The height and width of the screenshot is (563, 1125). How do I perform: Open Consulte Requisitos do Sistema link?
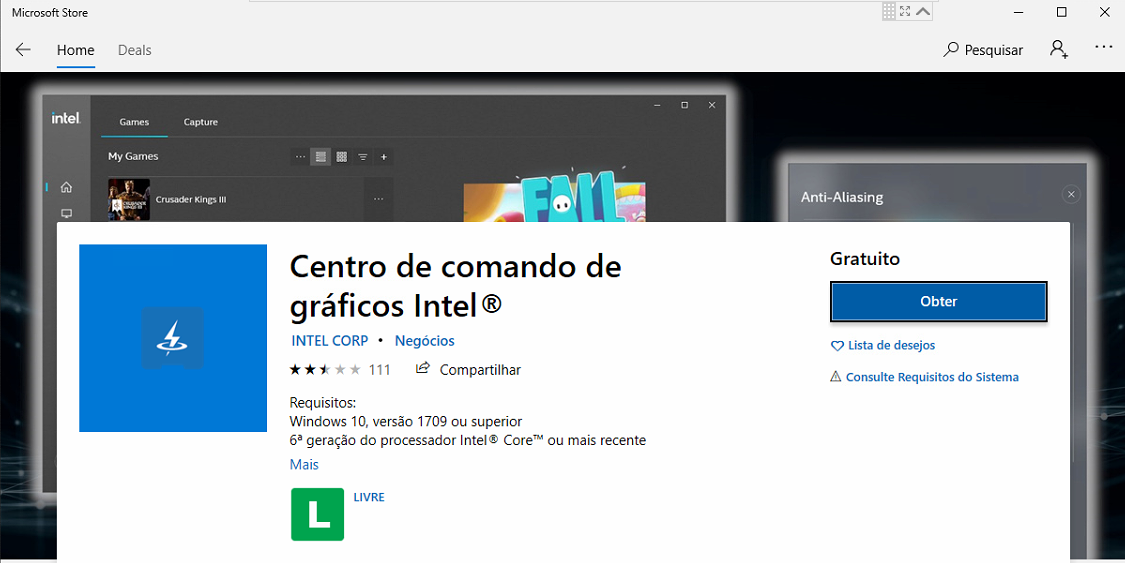coord(924,377)
